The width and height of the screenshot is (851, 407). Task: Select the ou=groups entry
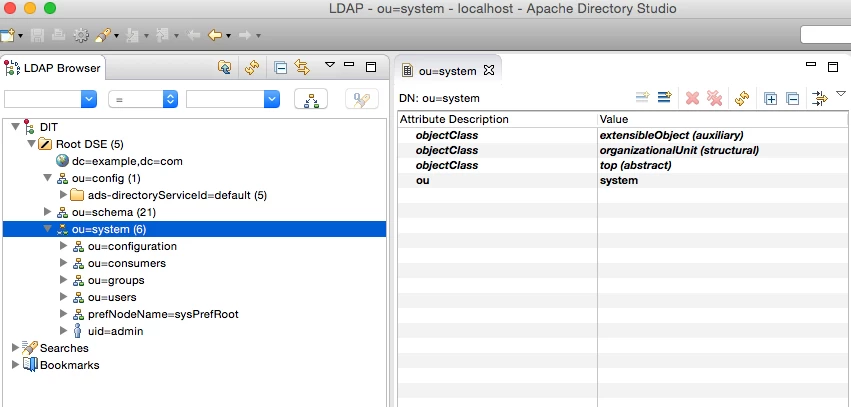(x=116, y=281)
